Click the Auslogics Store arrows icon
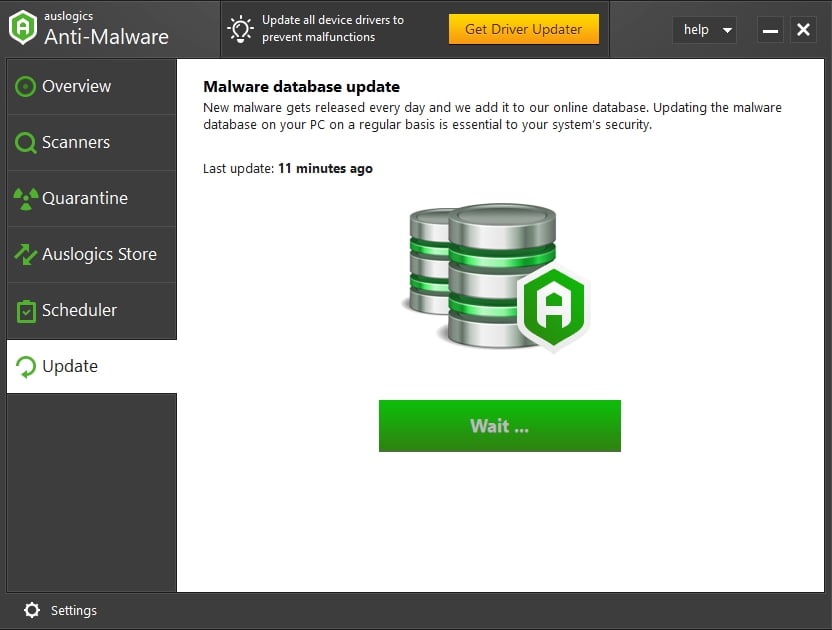This screenshot has height=630, width=832. 25,255
